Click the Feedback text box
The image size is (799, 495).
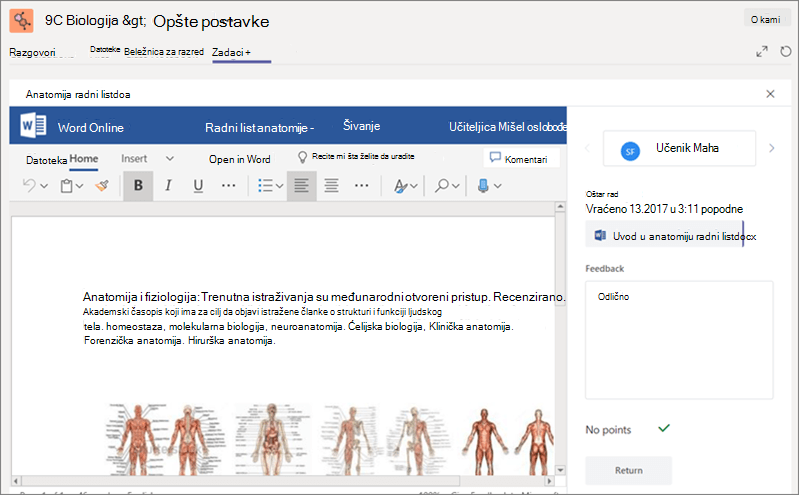679,340
